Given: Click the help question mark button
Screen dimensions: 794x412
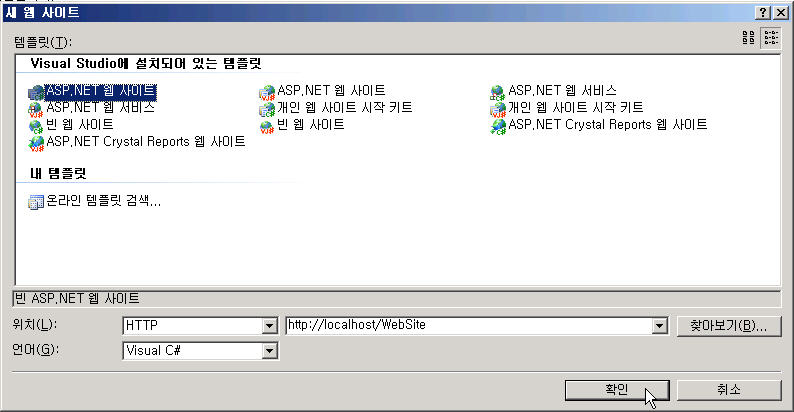Looking at the screenshot, I should 763,13.
